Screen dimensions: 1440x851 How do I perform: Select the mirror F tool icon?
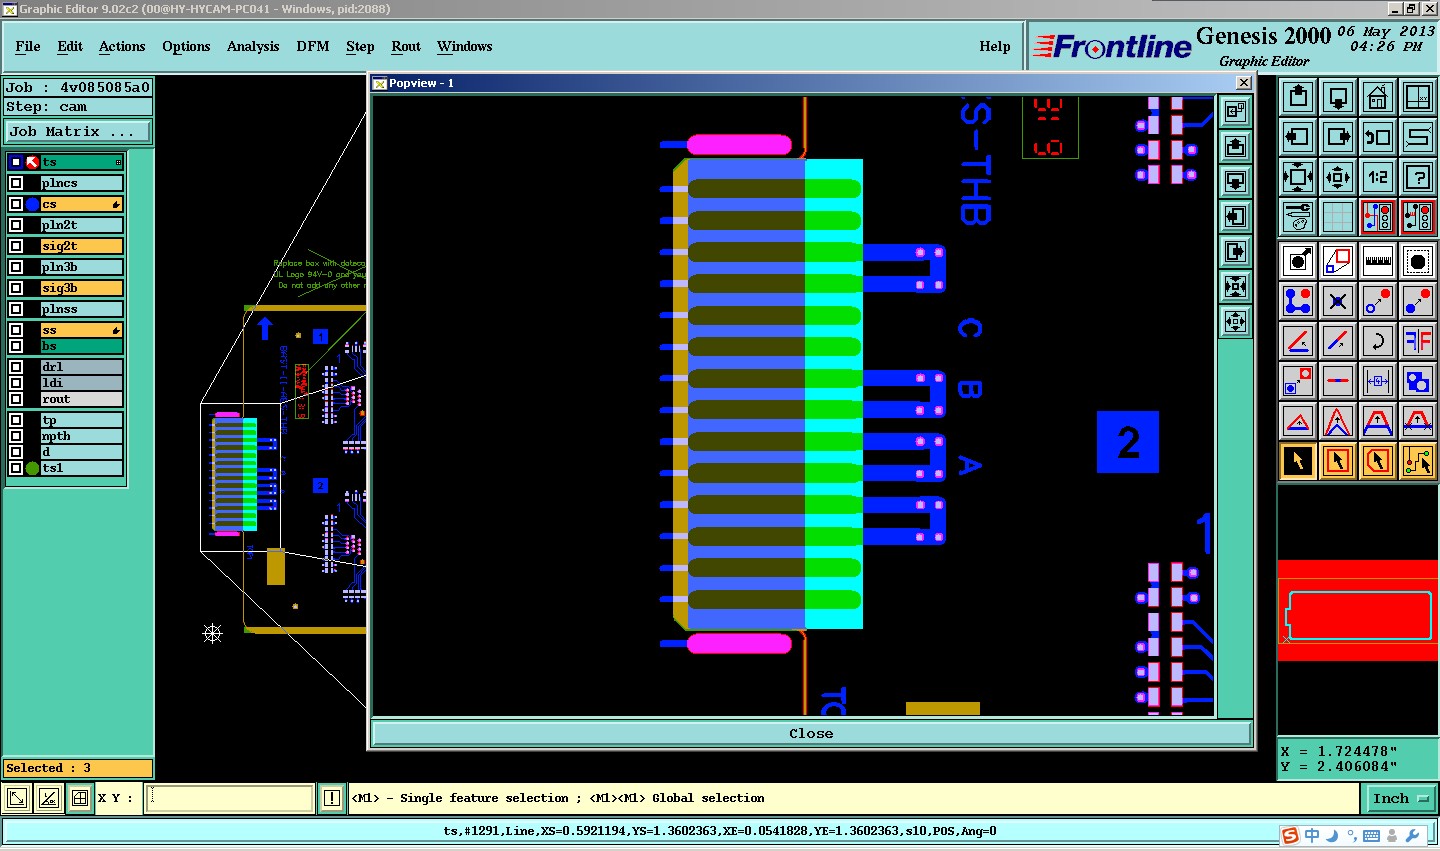[1418, 341]
